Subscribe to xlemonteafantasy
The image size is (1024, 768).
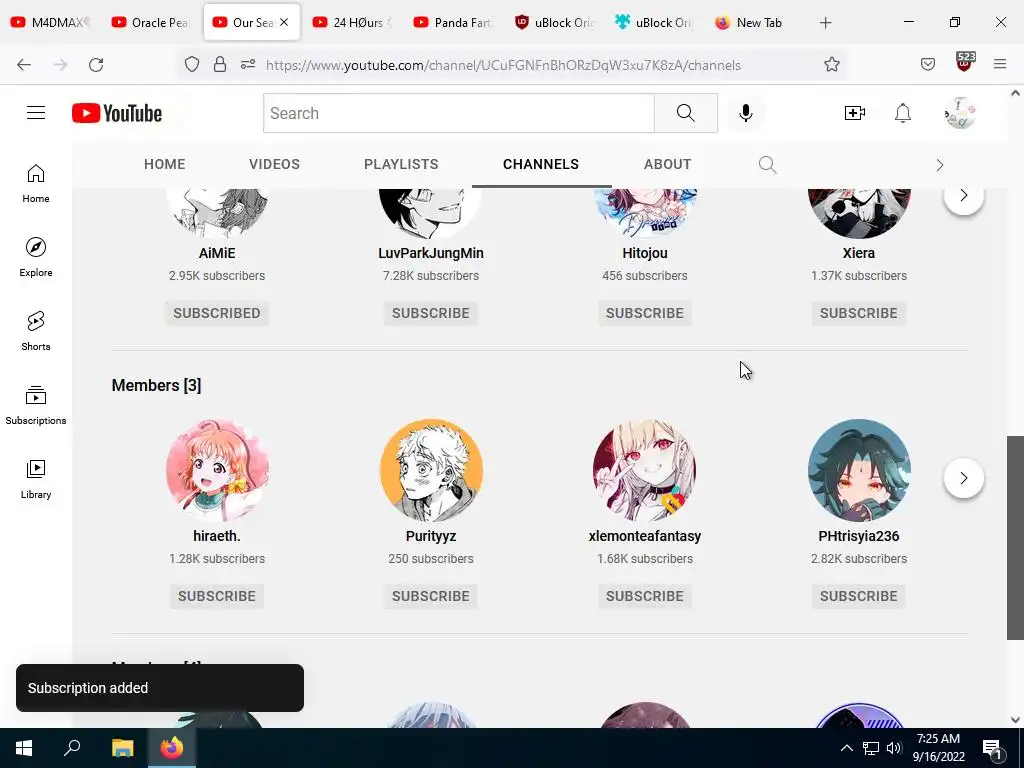pyautogui.click(x=645, y=596)
